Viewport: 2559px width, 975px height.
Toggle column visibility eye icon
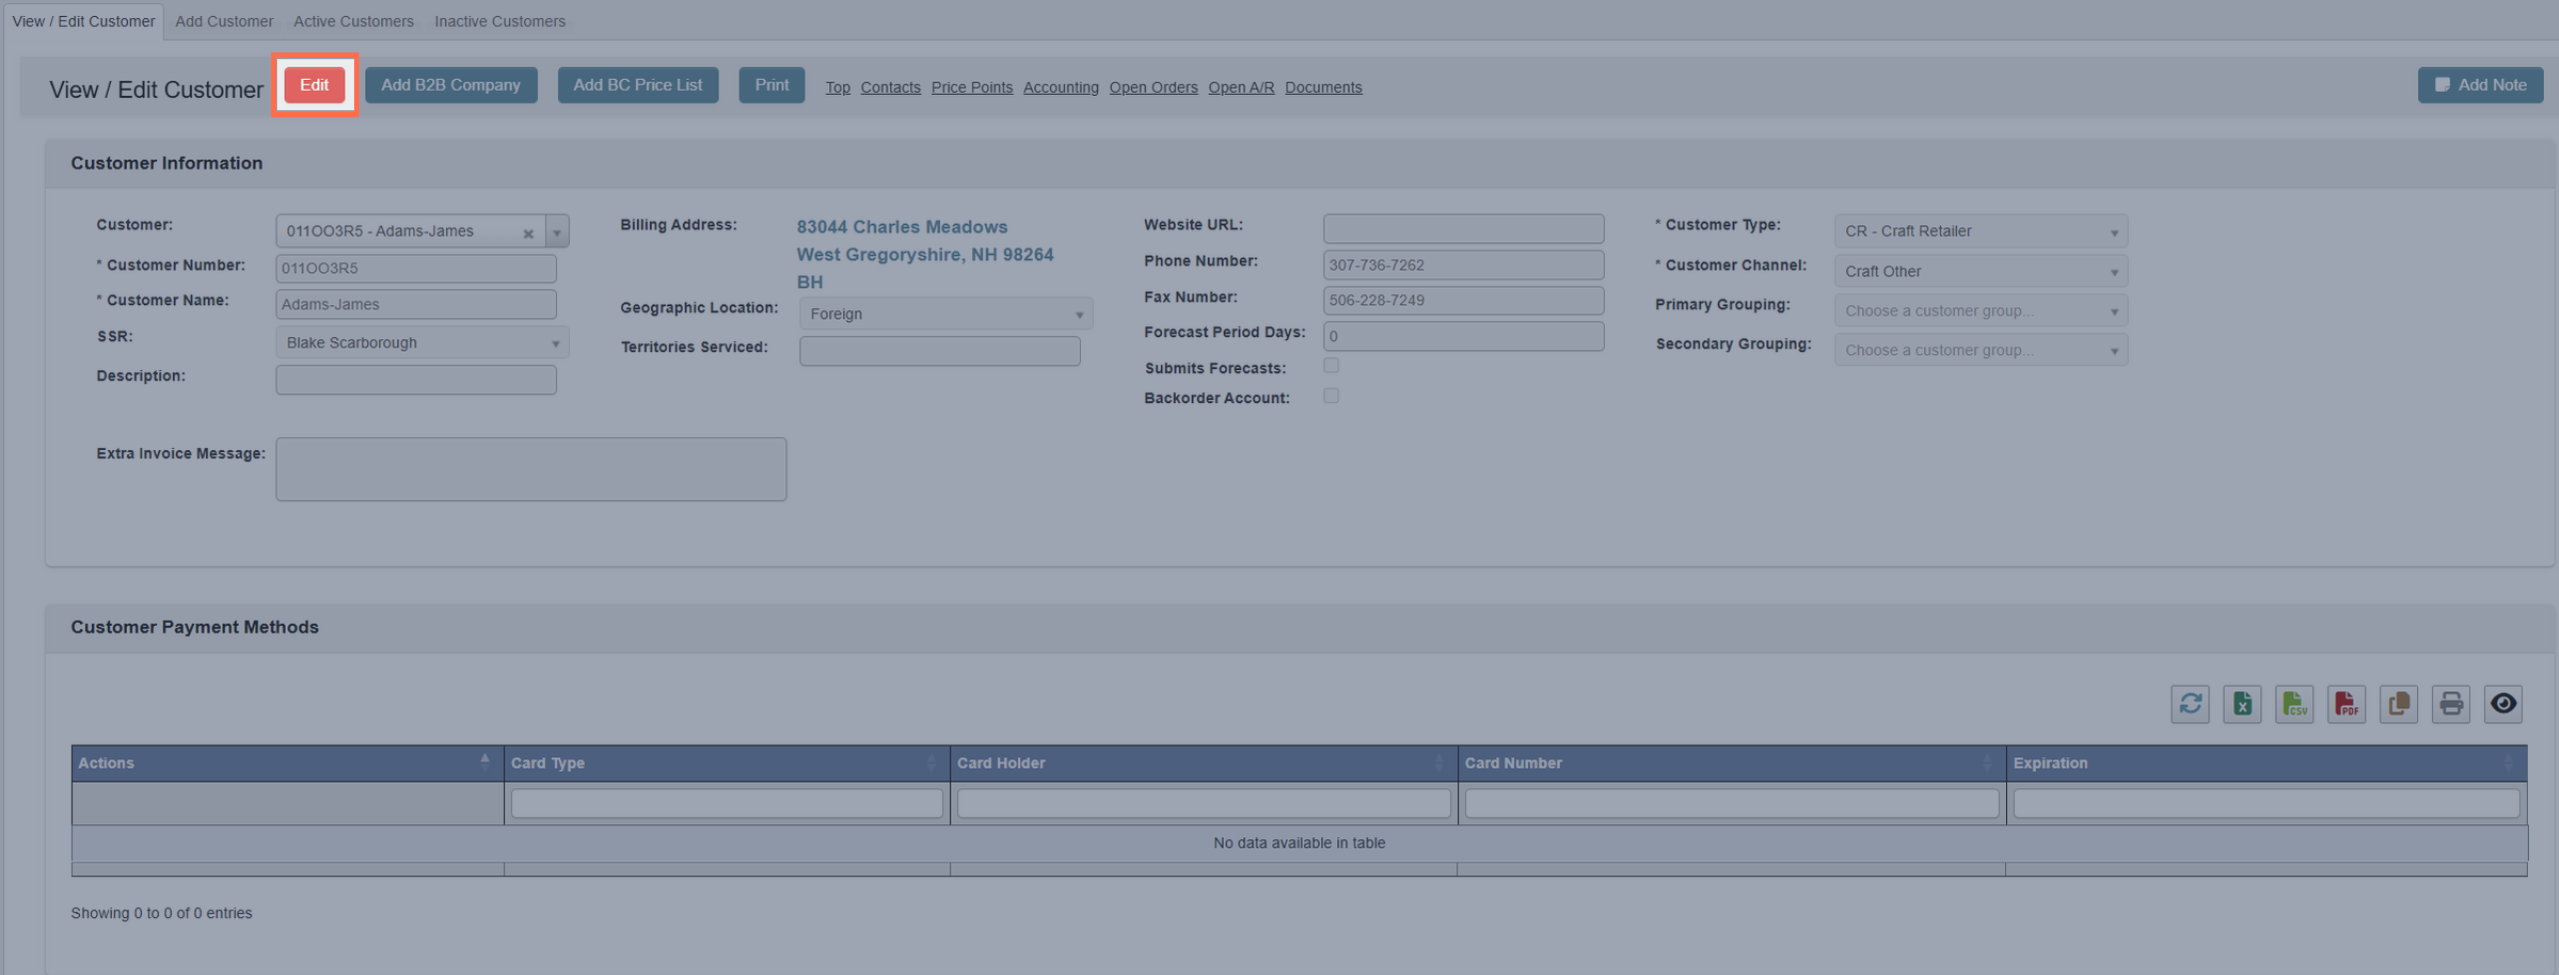(2503, 704)
